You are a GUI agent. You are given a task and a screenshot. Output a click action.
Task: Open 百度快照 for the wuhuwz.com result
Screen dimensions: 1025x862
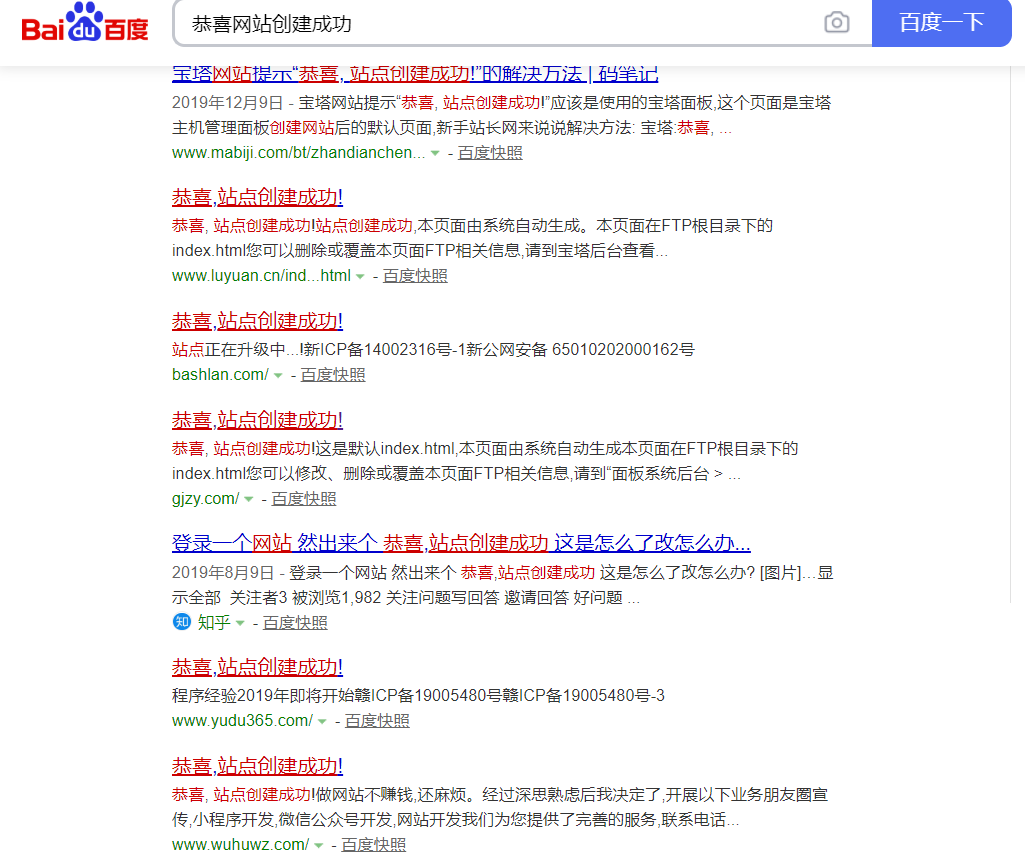373,844
